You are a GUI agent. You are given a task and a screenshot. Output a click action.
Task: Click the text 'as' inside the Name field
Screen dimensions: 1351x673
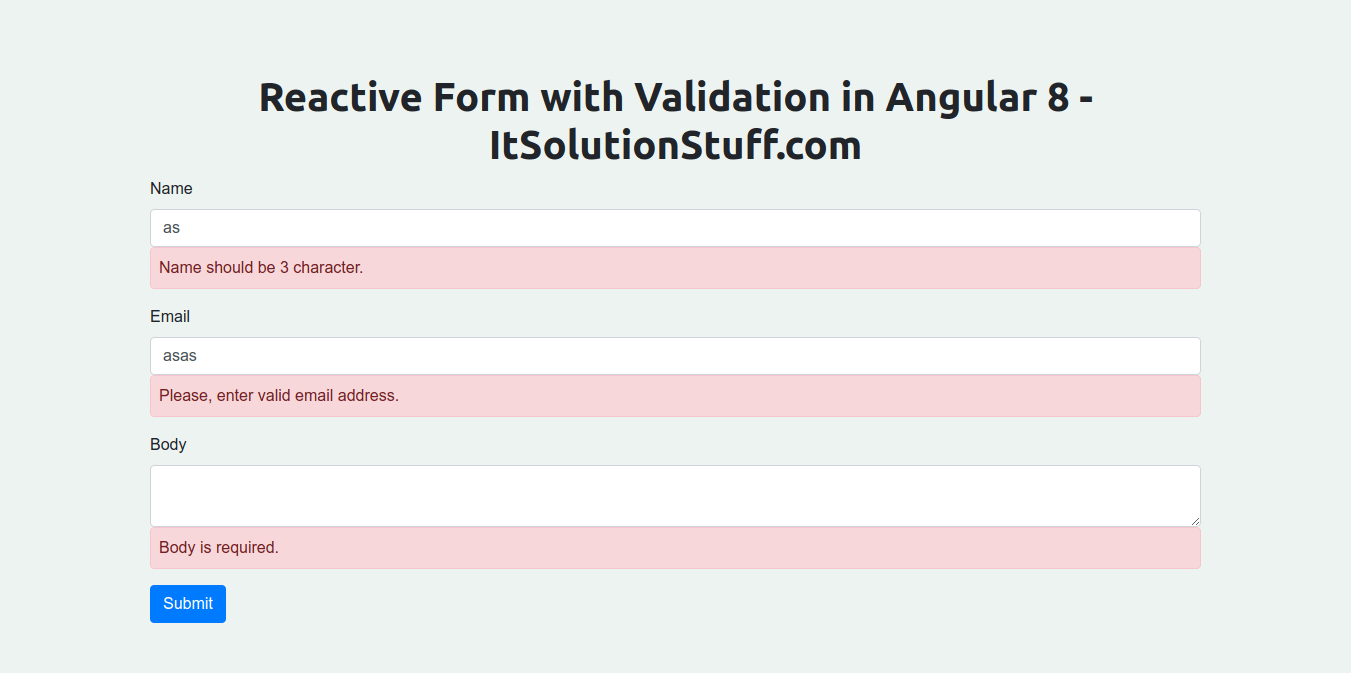click(170, 227)
